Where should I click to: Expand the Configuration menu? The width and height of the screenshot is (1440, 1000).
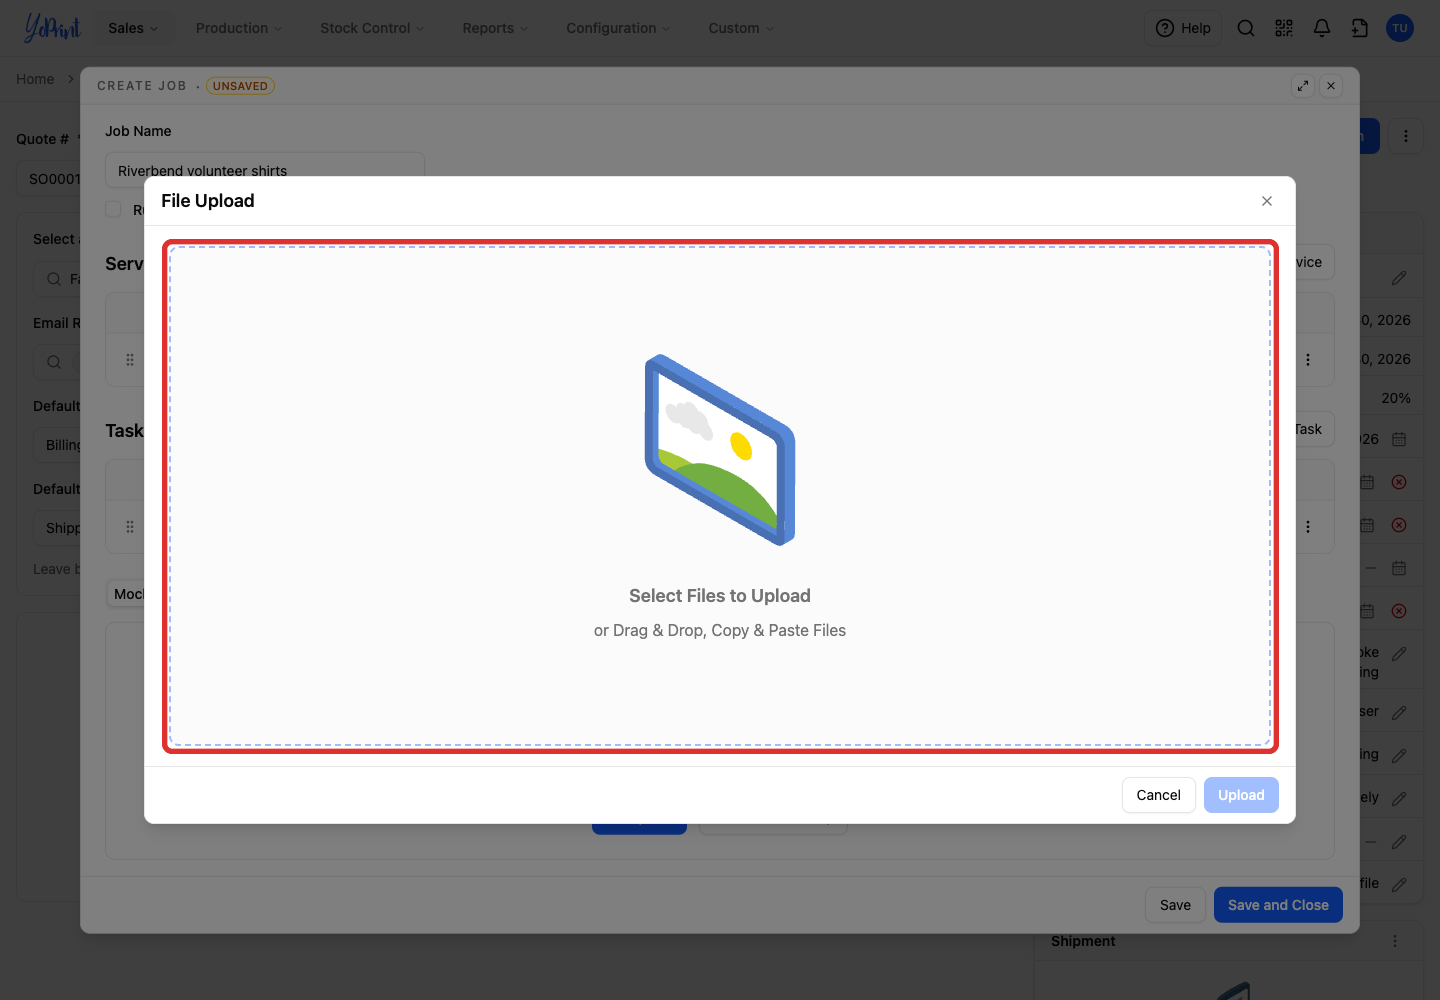pos(618,28)
